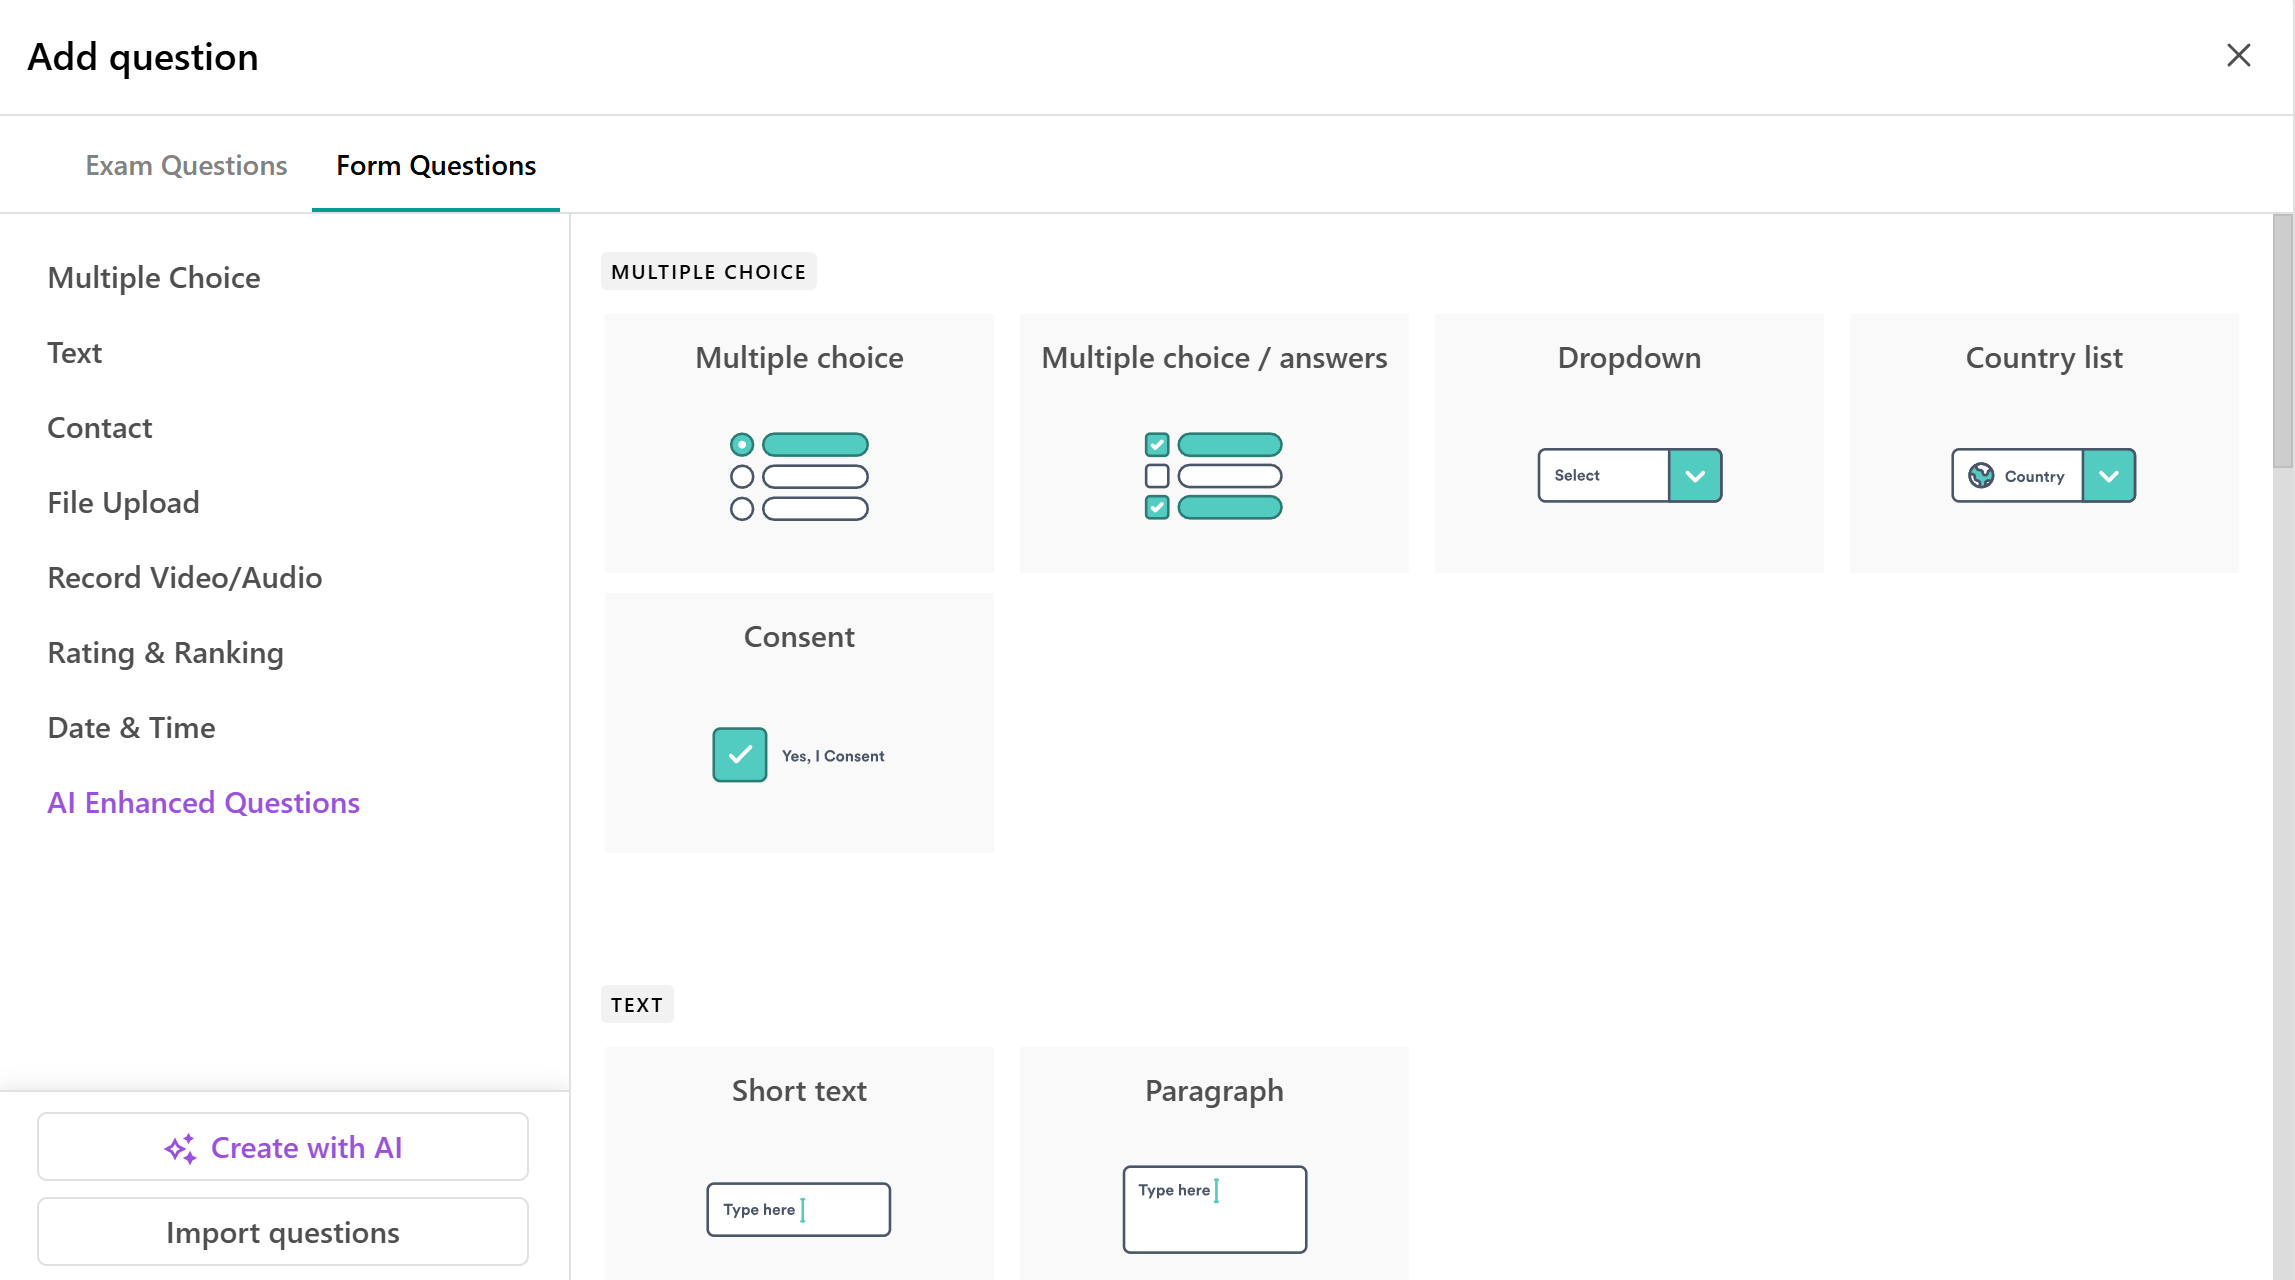This screenshot has height=1280, width=2295.
Task: Click the Country list teal chevron arrow
Action: pyautogui.click(x=2109, y=476)
